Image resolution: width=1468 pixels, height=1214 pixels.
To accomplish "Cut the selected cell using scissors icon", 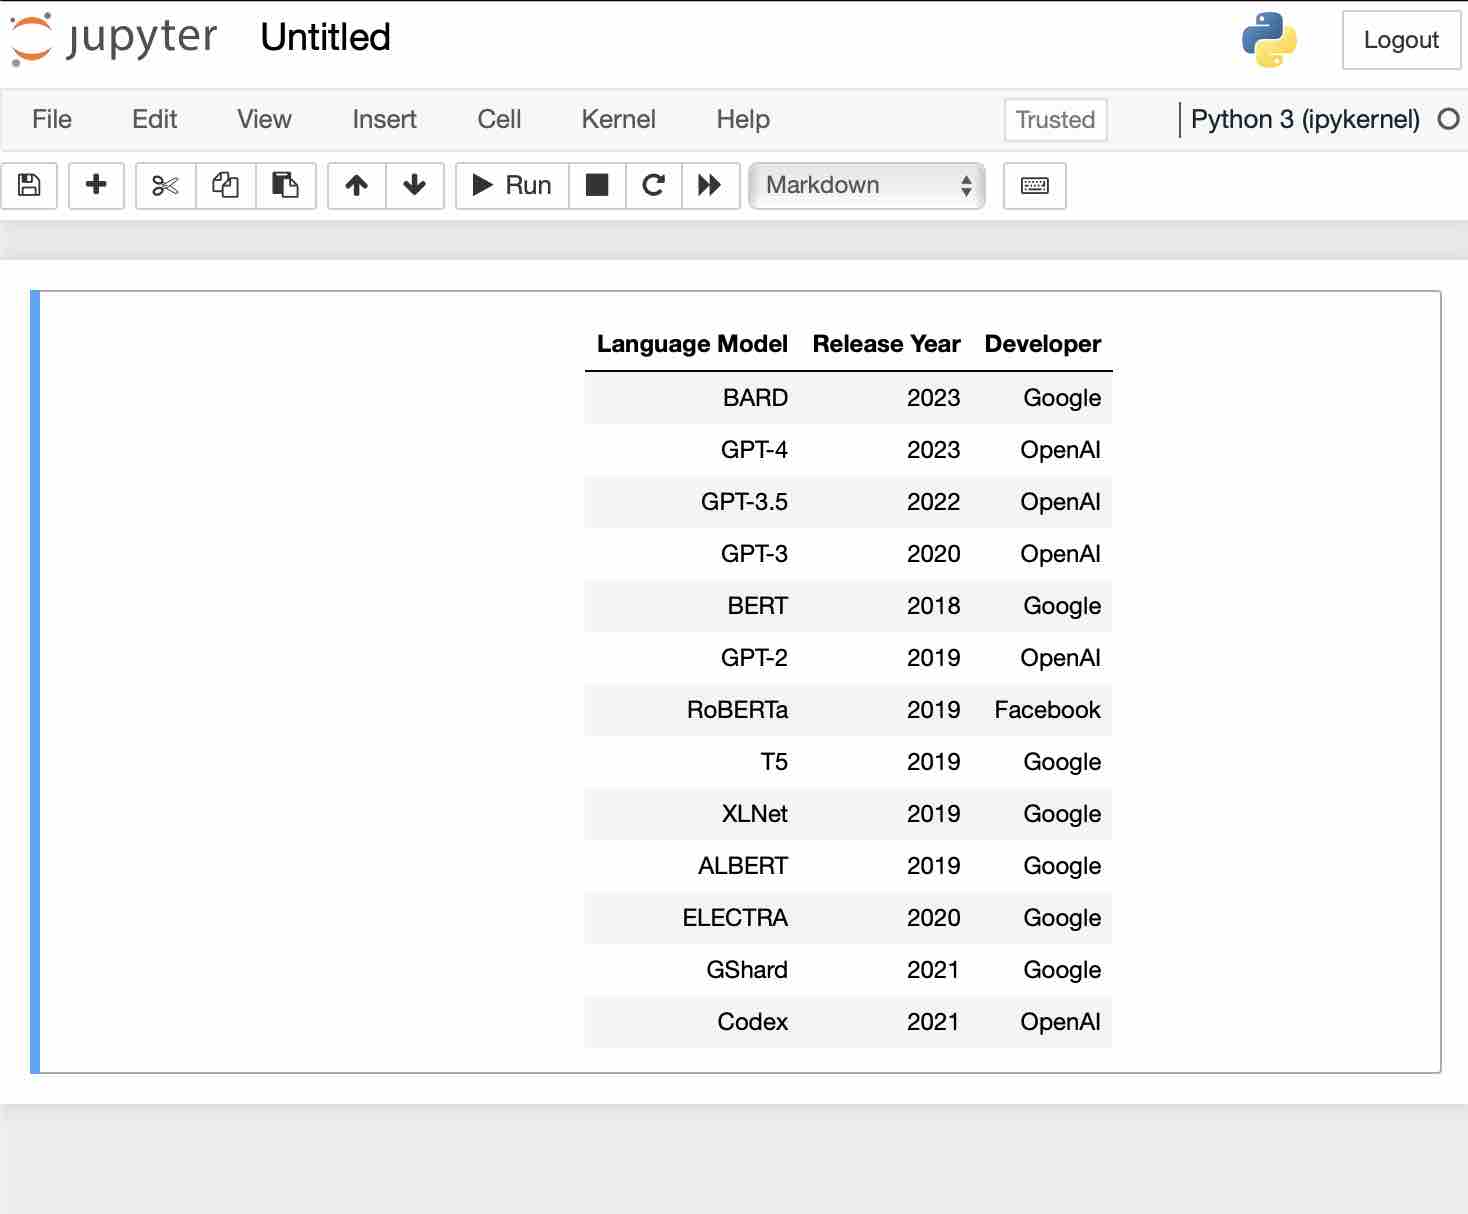I will (164, 186).
